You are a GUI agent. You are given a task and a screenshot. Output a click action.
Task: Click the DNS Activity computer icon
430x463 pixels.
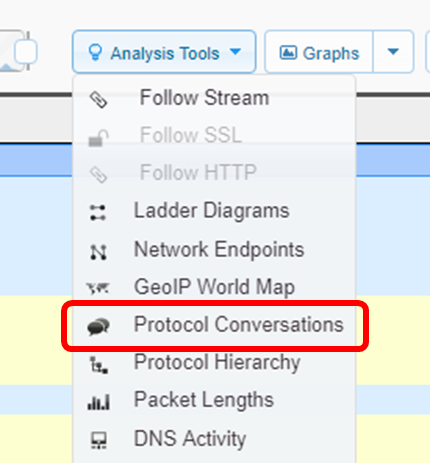(99, 440)
